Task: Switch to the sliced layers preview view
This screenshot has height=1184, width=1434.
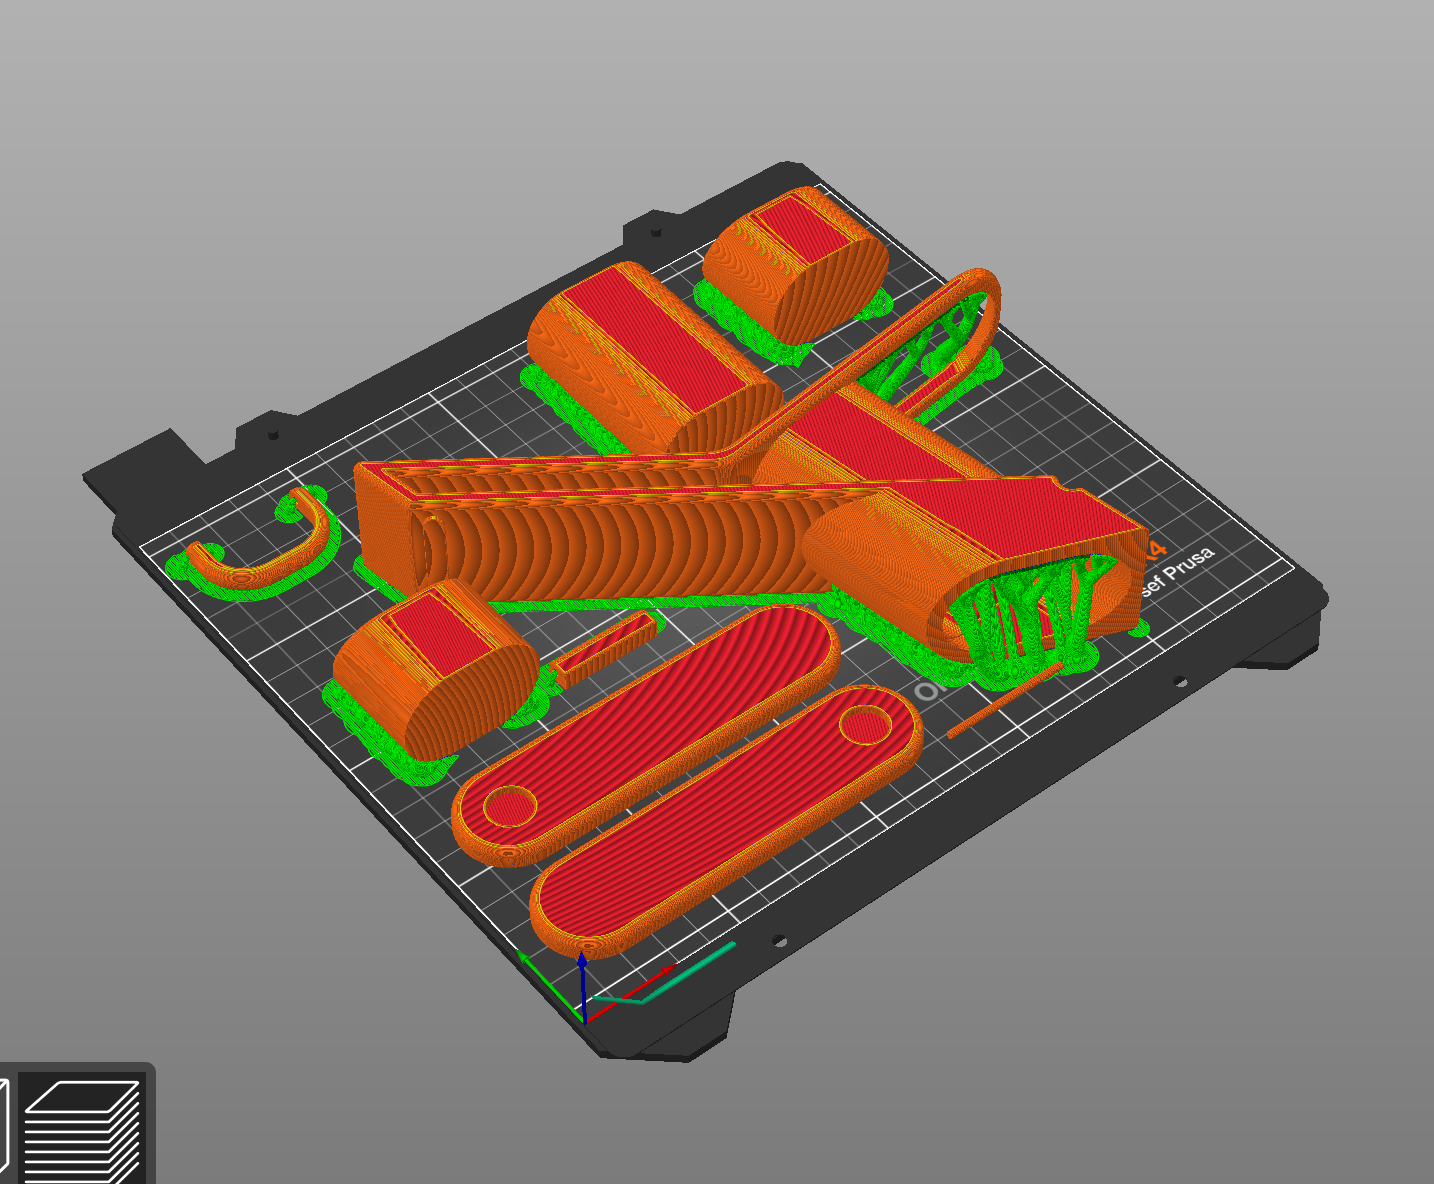Action: [x=81, y=1130]
